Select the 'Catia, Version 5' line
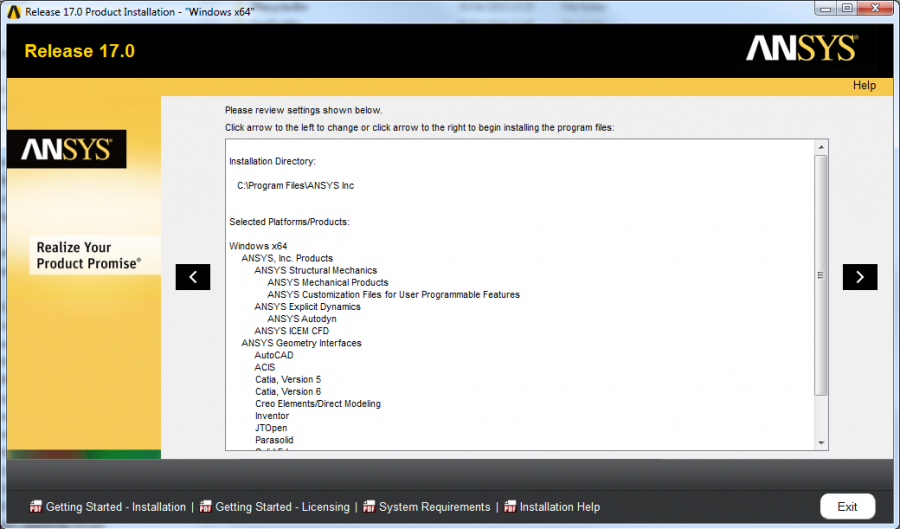Viewport: 900px width, 529px height. click(288, 379)
